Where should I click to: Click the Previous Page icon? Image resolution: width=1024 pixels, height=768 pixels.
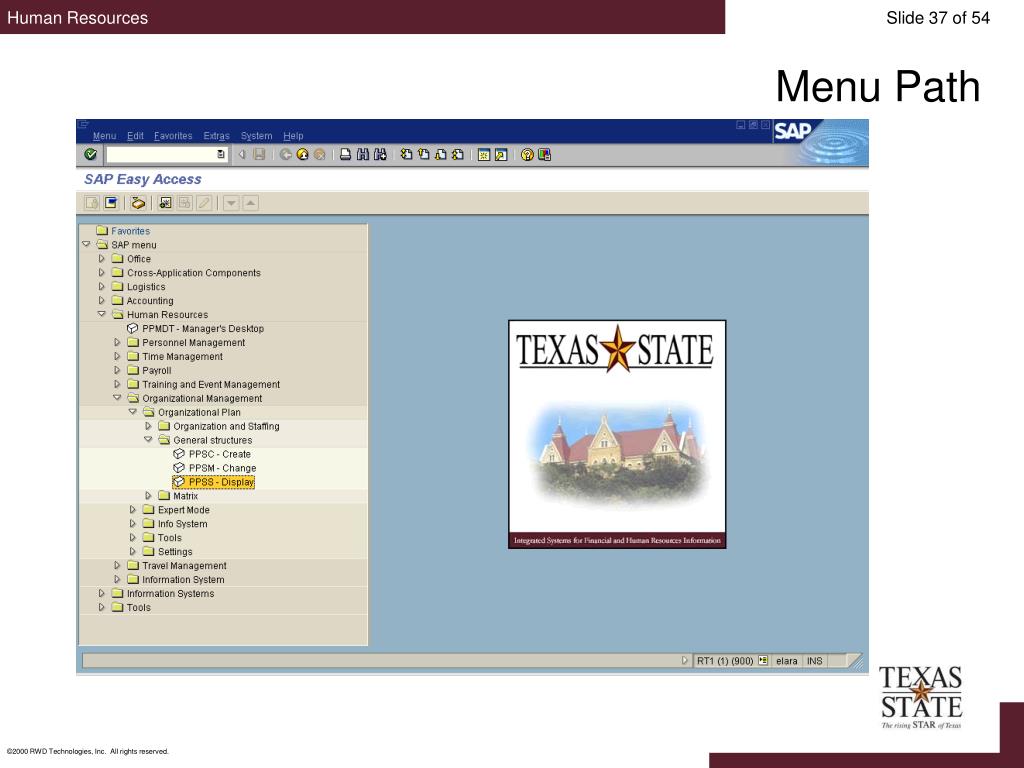click(424, 155)
